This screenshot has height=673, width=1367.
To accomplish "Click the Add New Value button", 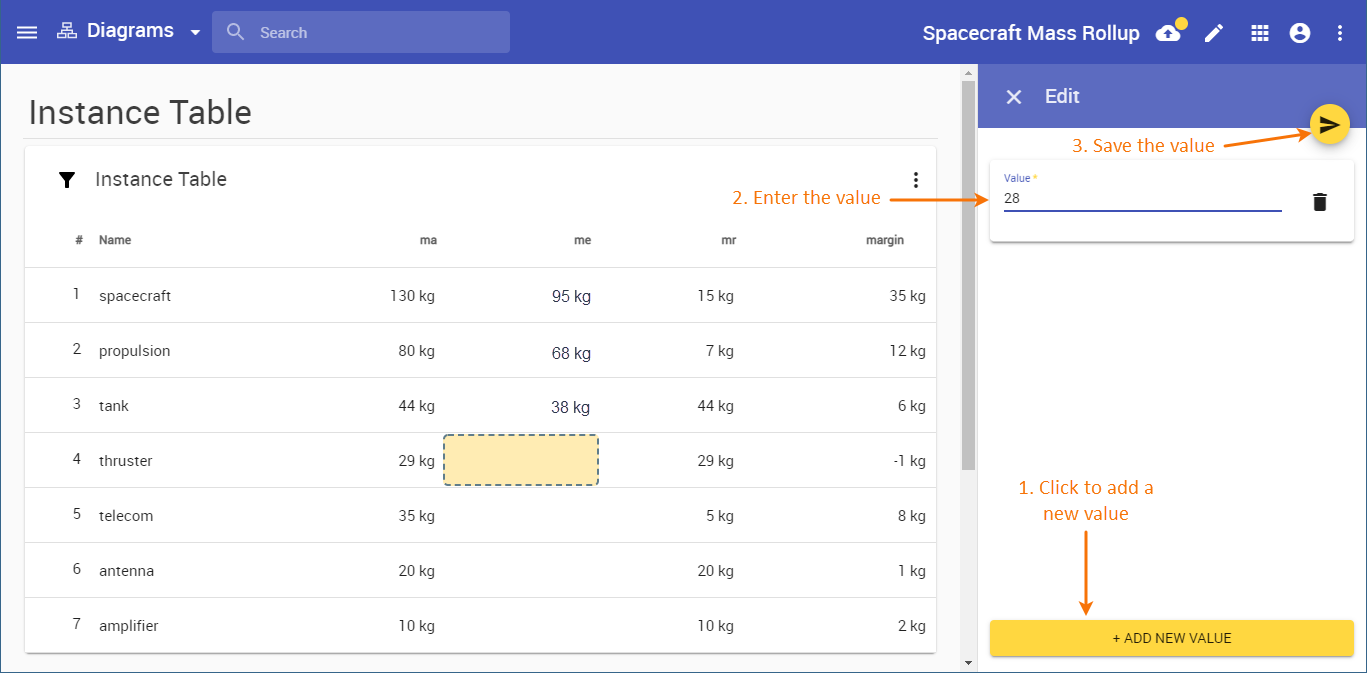I will [x=1171, y=638].
